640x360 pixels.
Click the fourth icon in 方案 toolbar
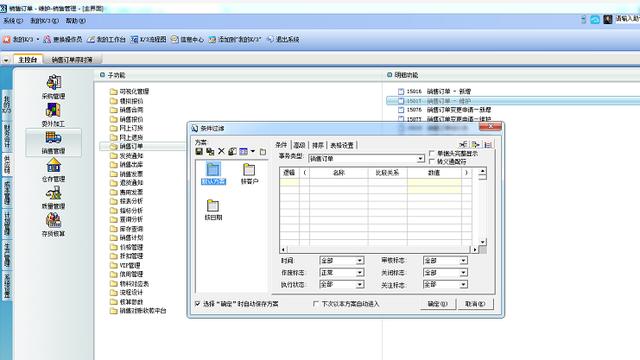click(x=232, y=151)
